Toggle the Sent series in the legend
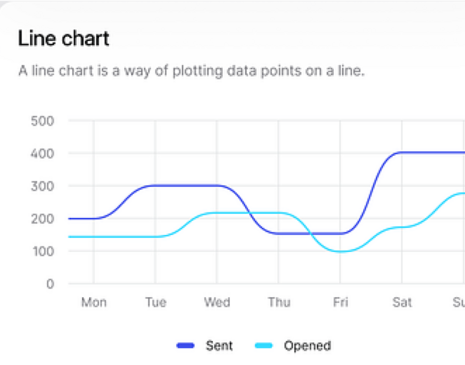Viewport: 465px width, 365px height. click(x=204, y=346)
